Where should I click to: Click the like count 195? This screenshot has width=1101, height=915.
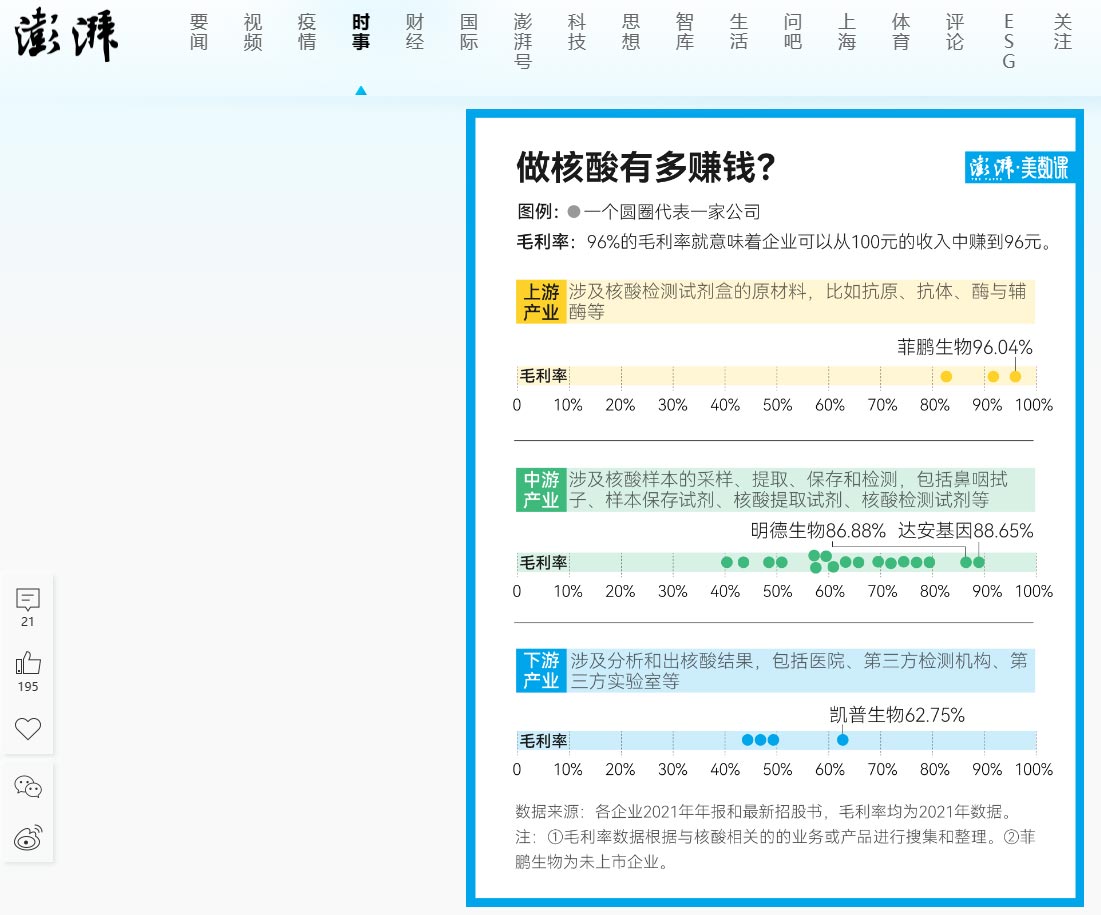point(28,687)
